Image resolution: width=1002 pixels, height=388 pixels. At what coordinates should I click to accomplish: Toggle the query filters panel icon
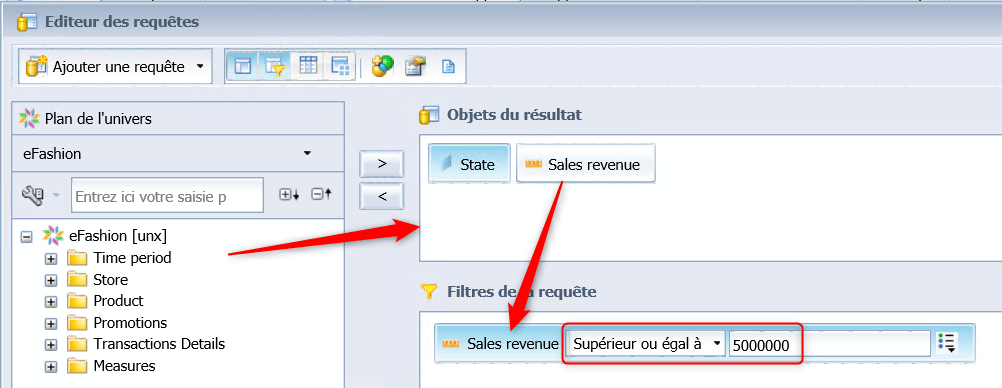275,66
